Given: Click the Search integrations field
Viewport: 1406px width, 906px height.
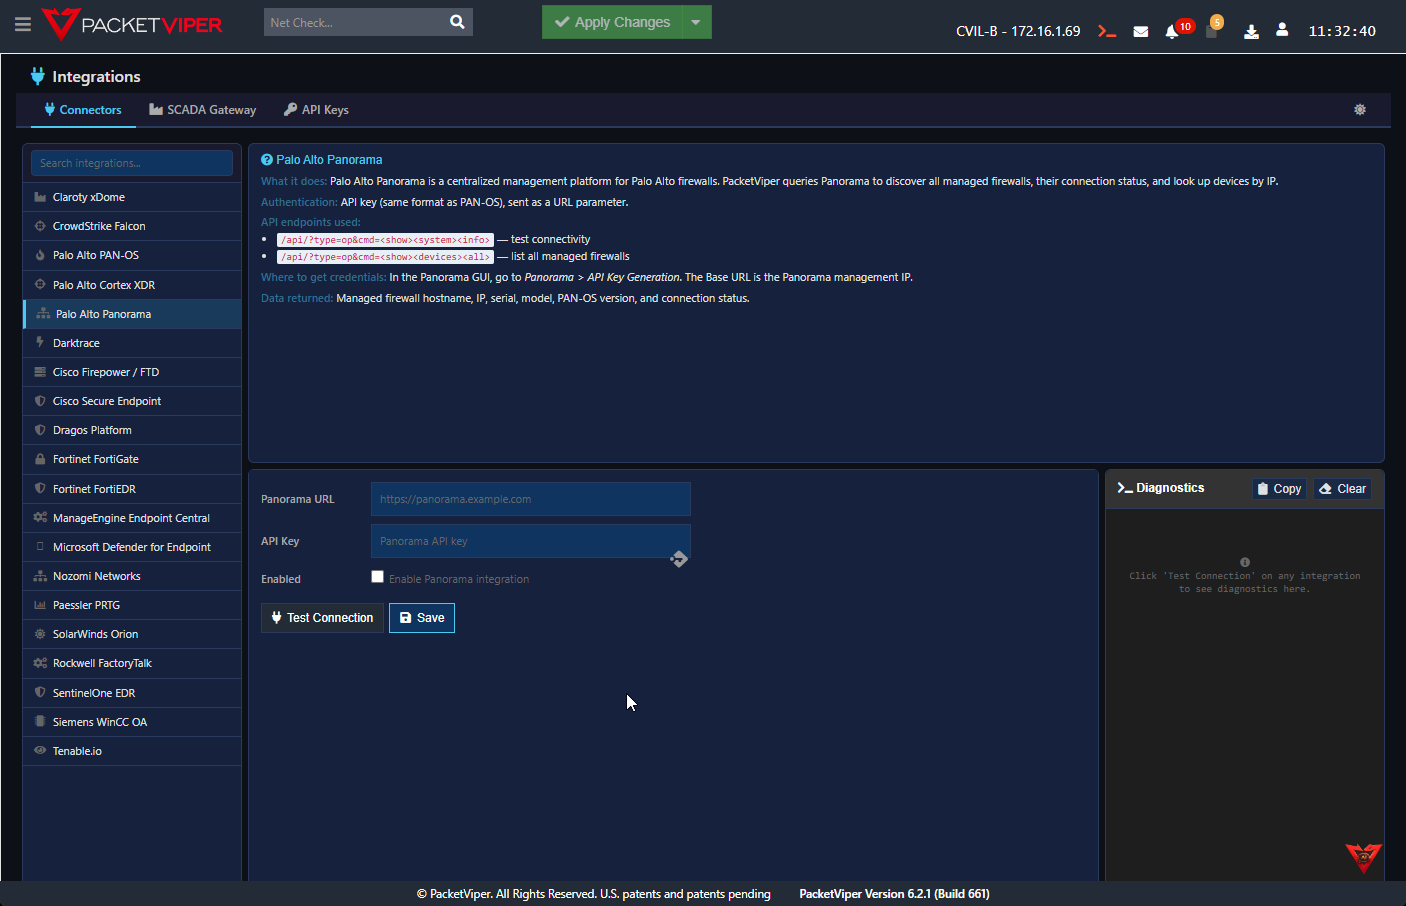Looking at the screenshot, I should click(132, 163).
